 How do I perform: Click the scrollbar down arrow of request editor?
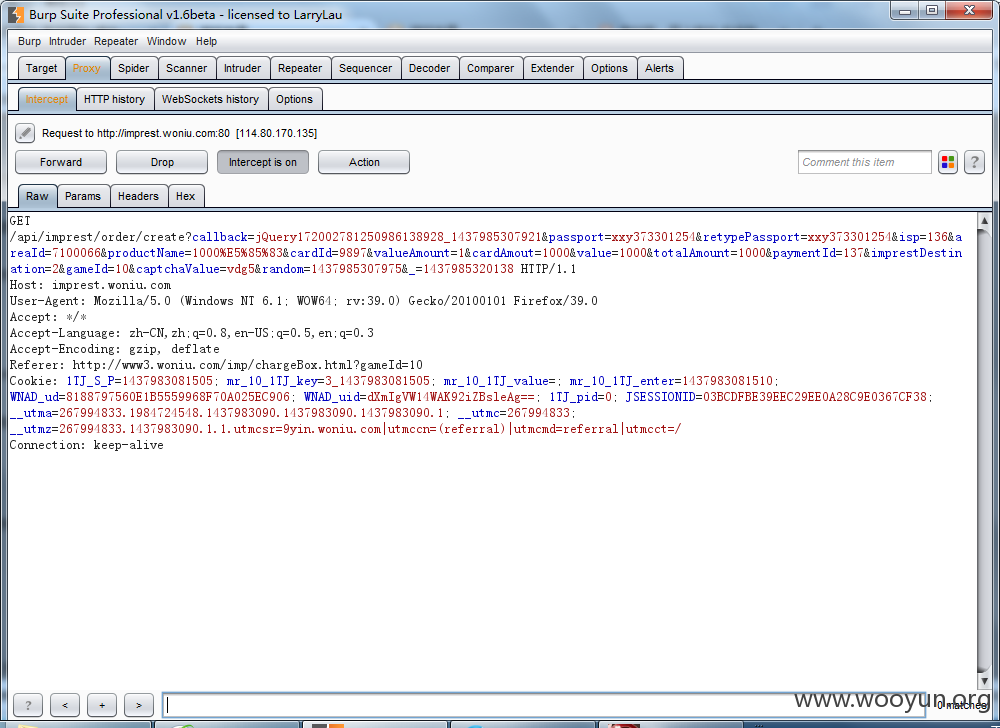click(x=984, y=681)
